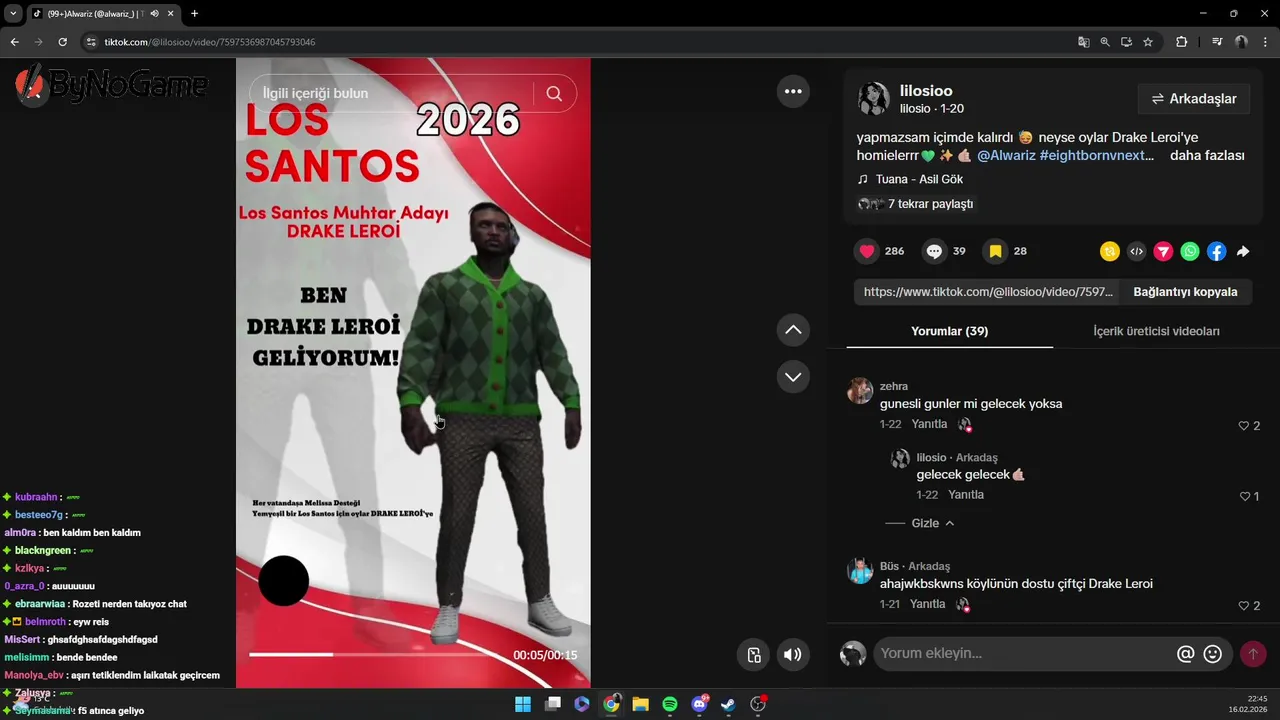Click 7 tekrar paylaştı reposts text
The image size is (1280, 720).
click(x=930, y=204)
